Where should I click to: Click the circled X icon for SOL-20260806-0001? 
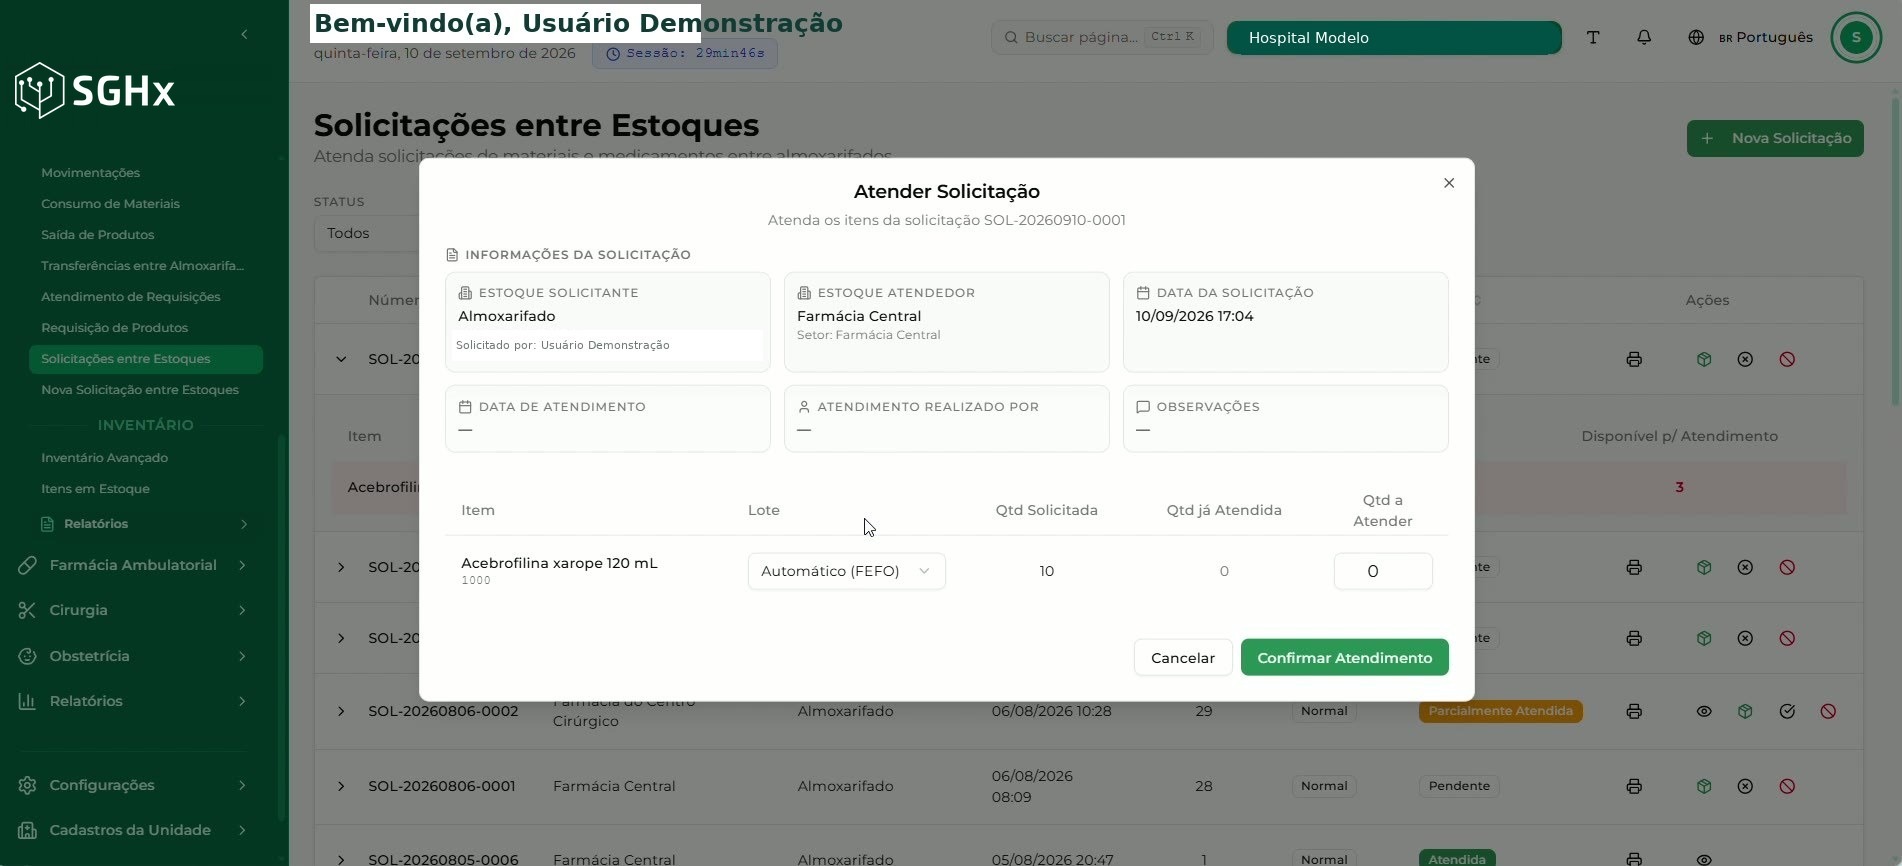[x=1745, y=787]
